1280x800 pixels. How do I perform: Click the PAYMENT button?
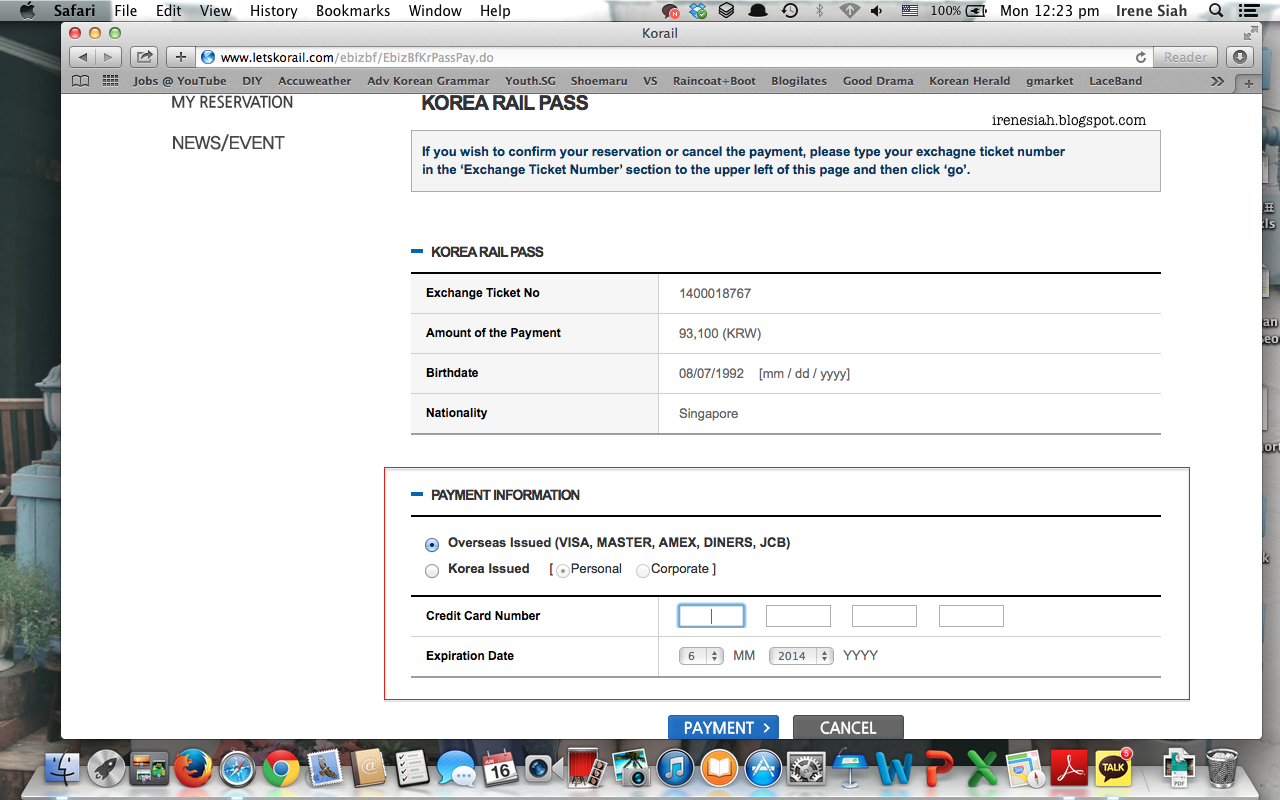[x=723, y=727]
